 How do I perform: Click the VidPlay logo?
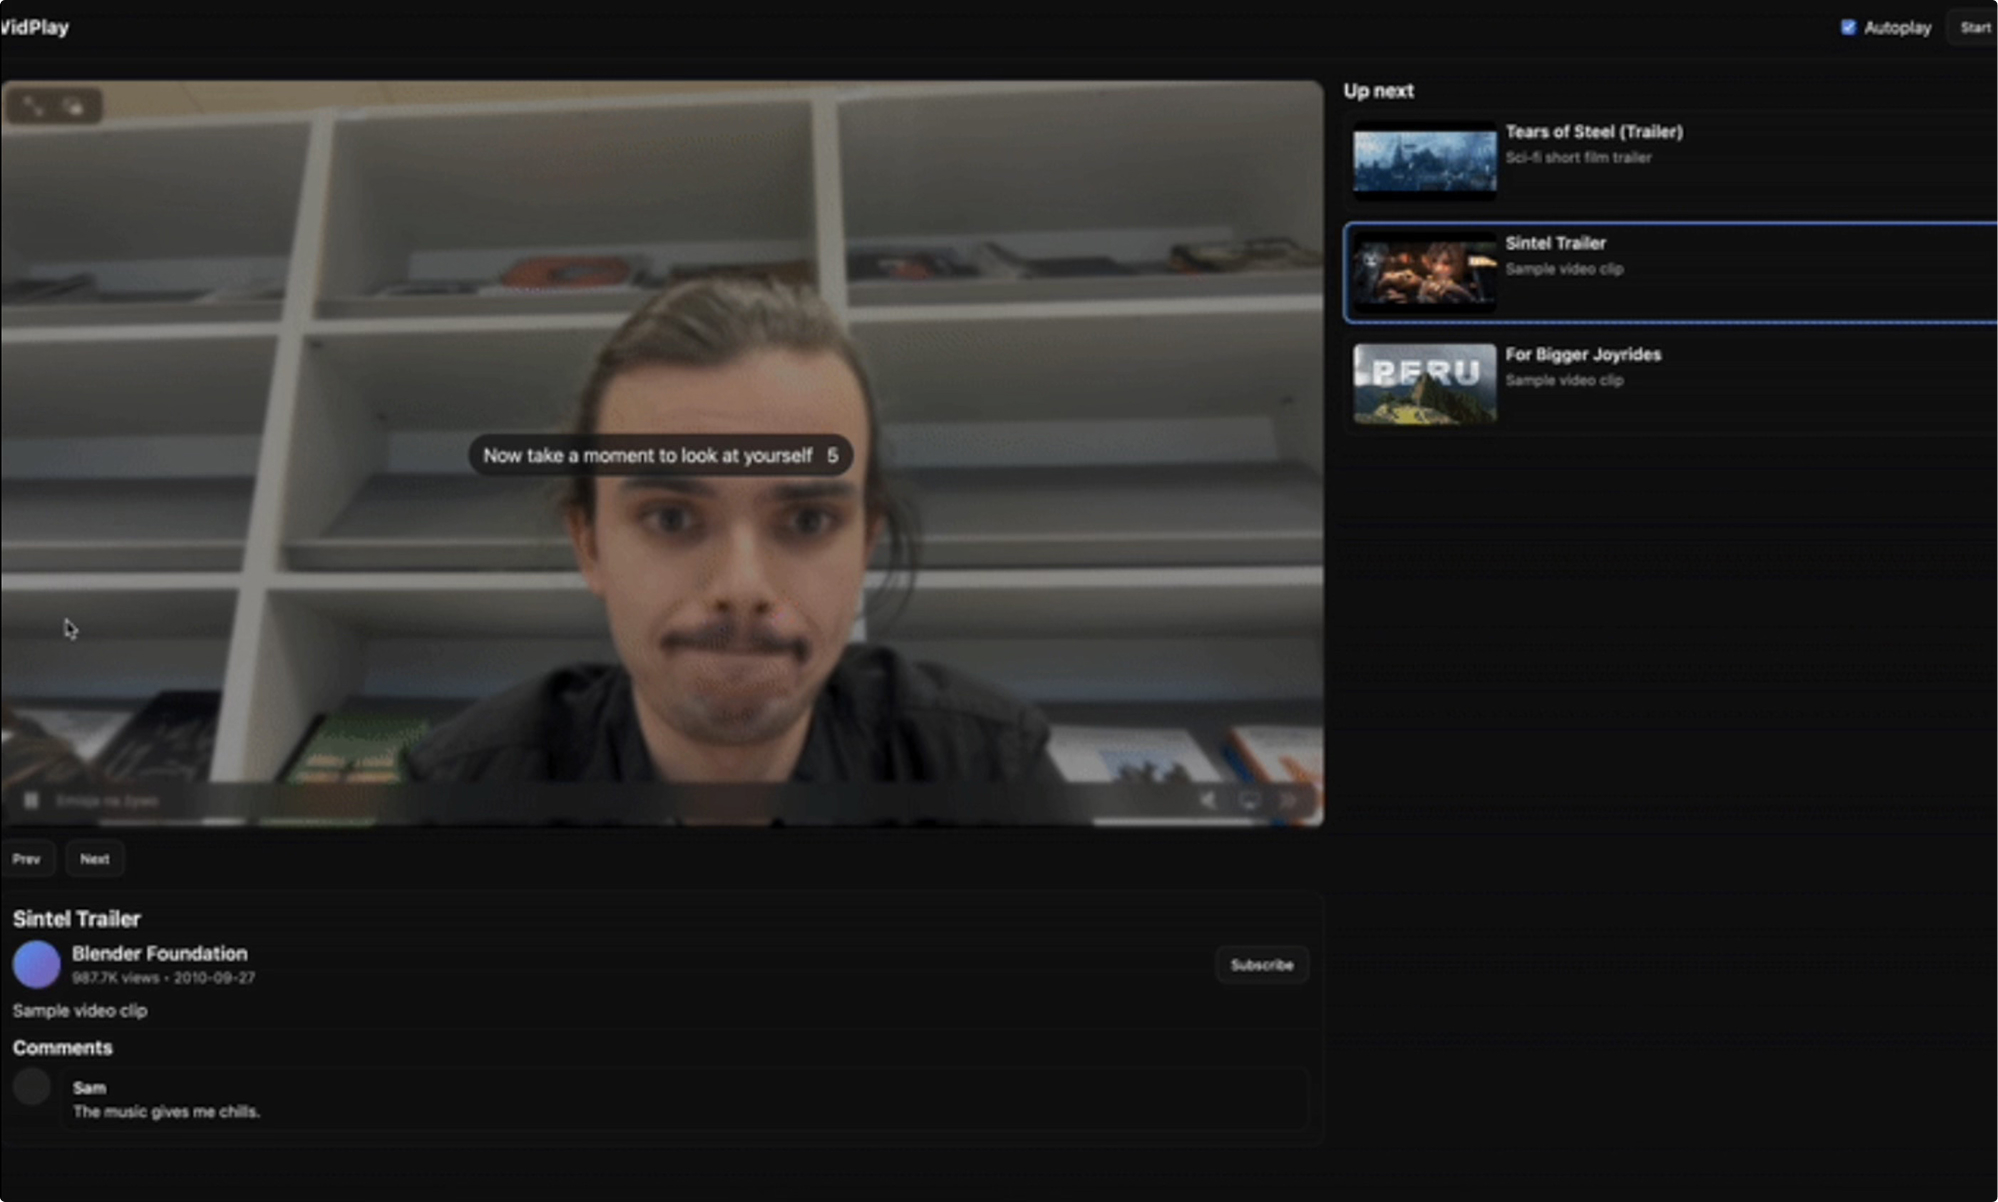(35, 27)
